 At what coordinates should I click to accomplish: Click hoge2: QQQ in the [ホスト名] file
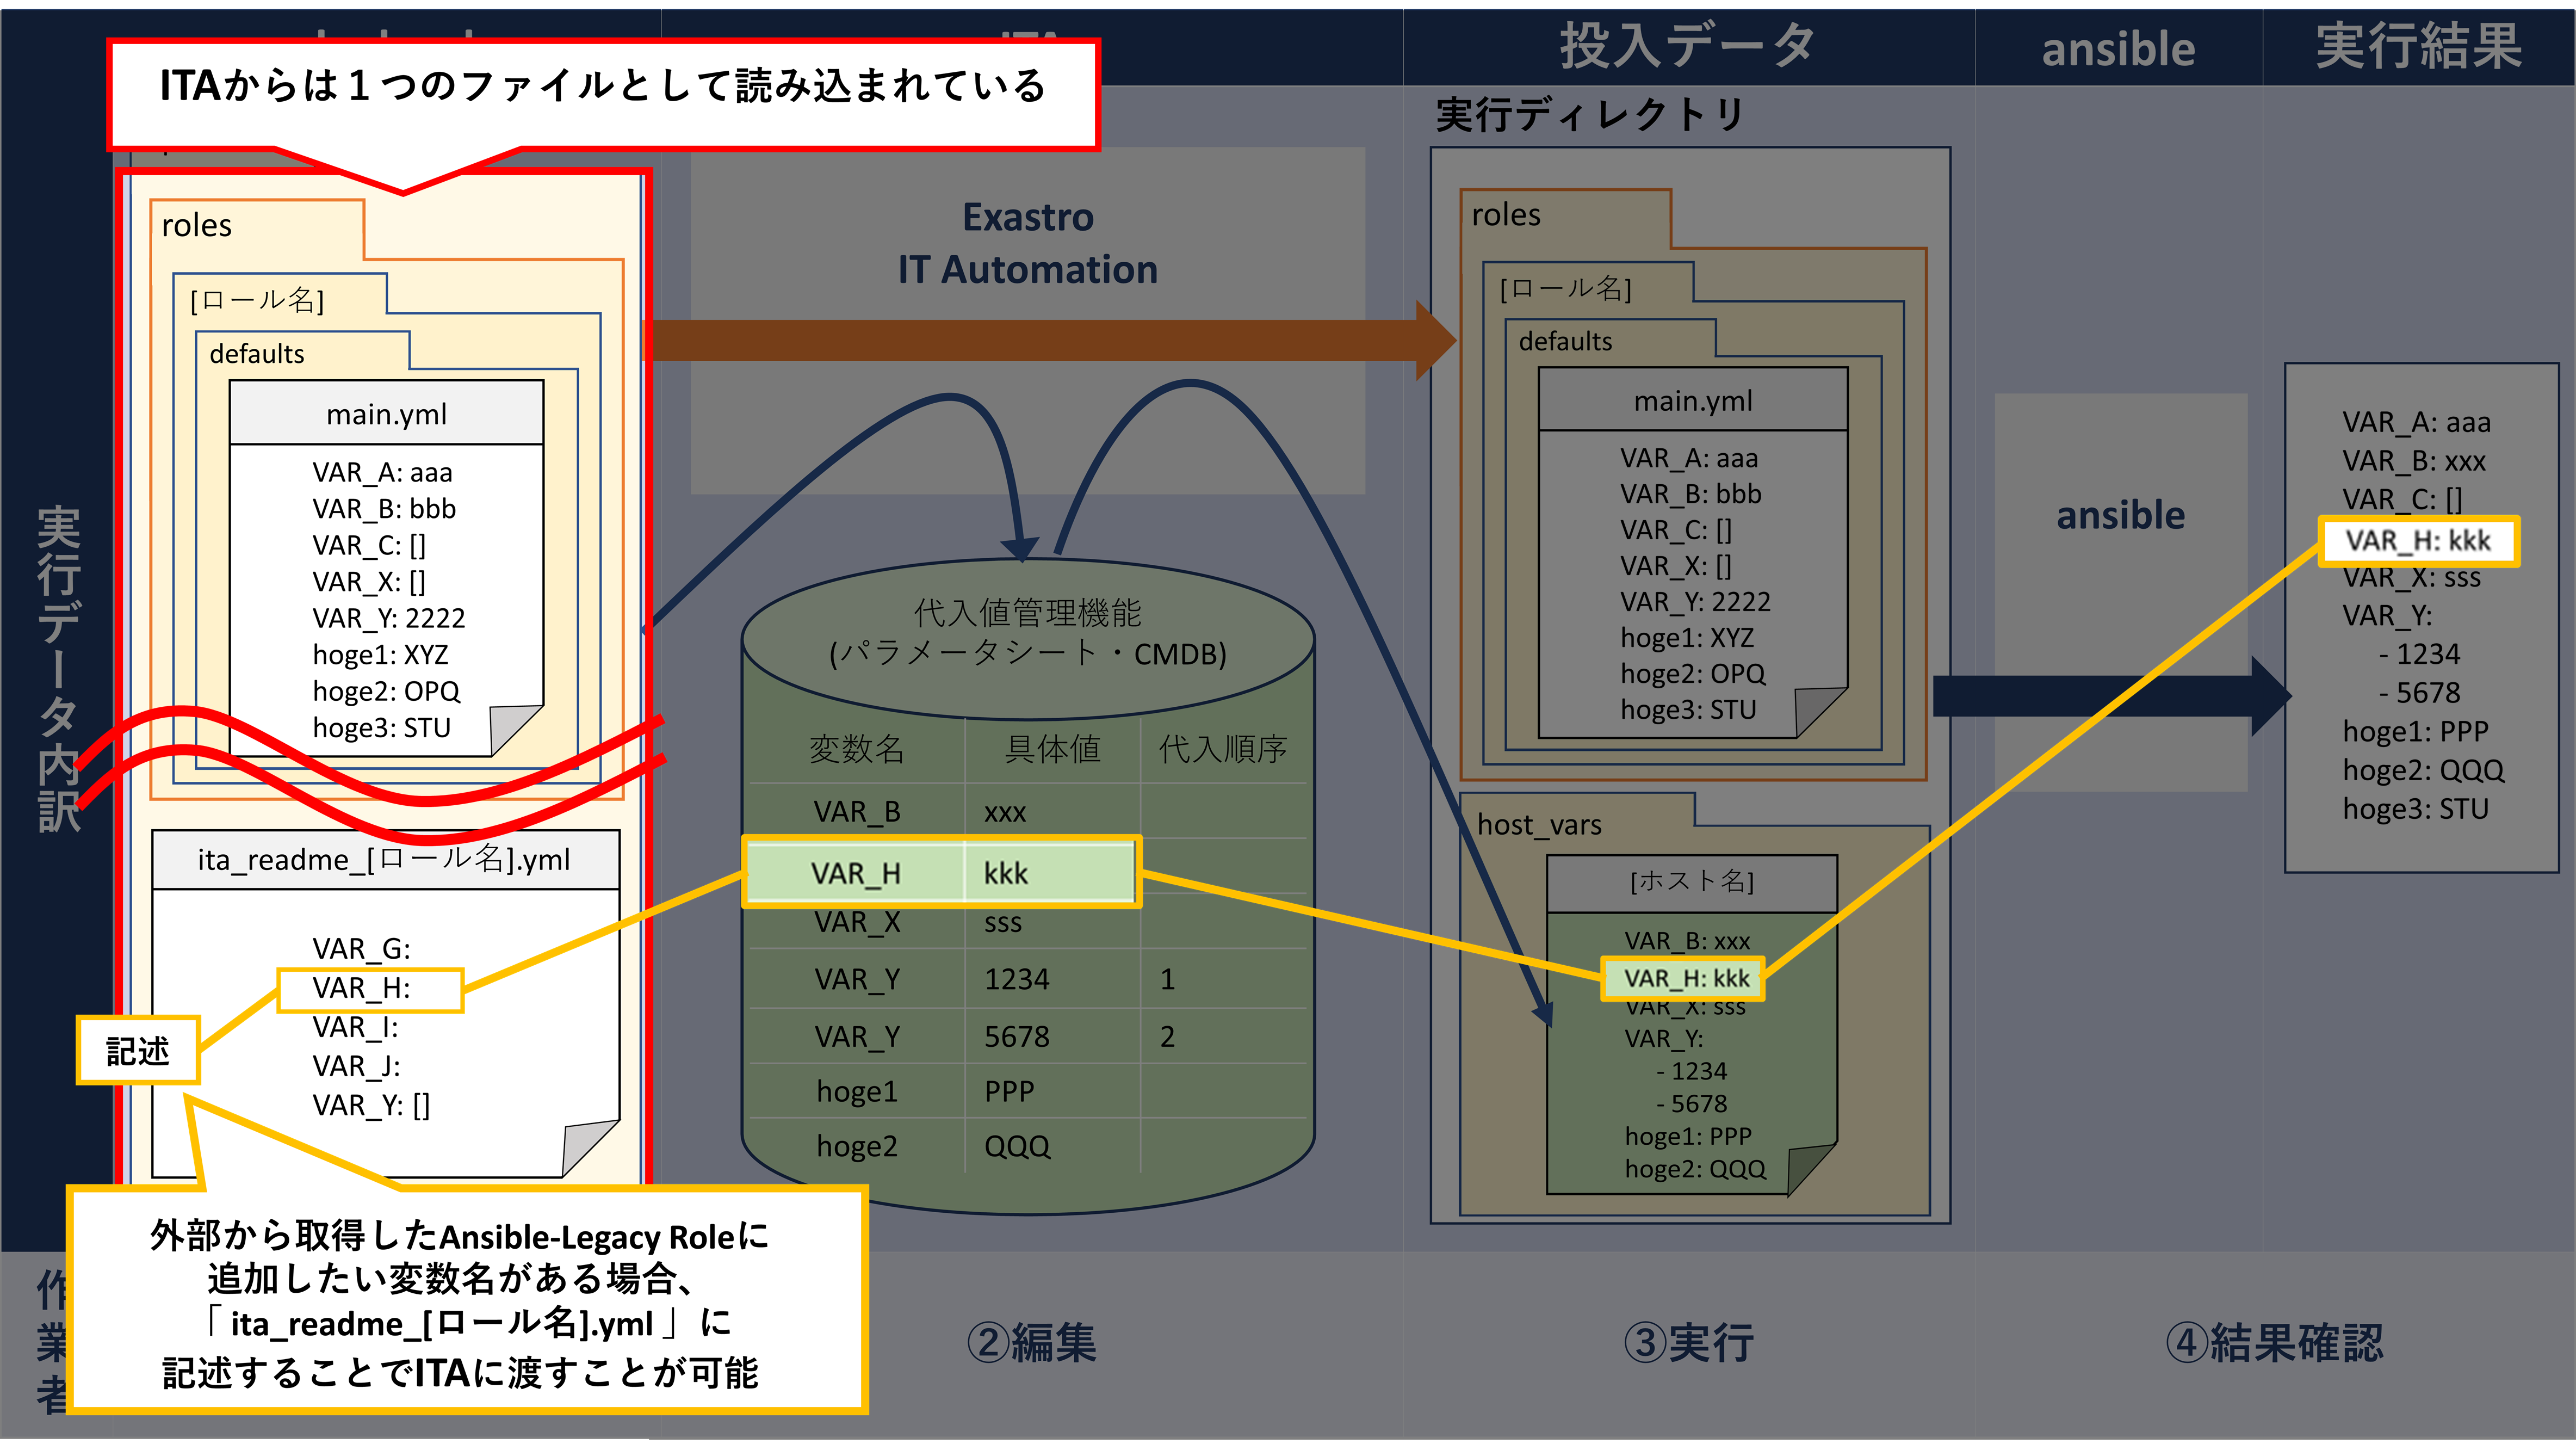click(1695, 1169)
